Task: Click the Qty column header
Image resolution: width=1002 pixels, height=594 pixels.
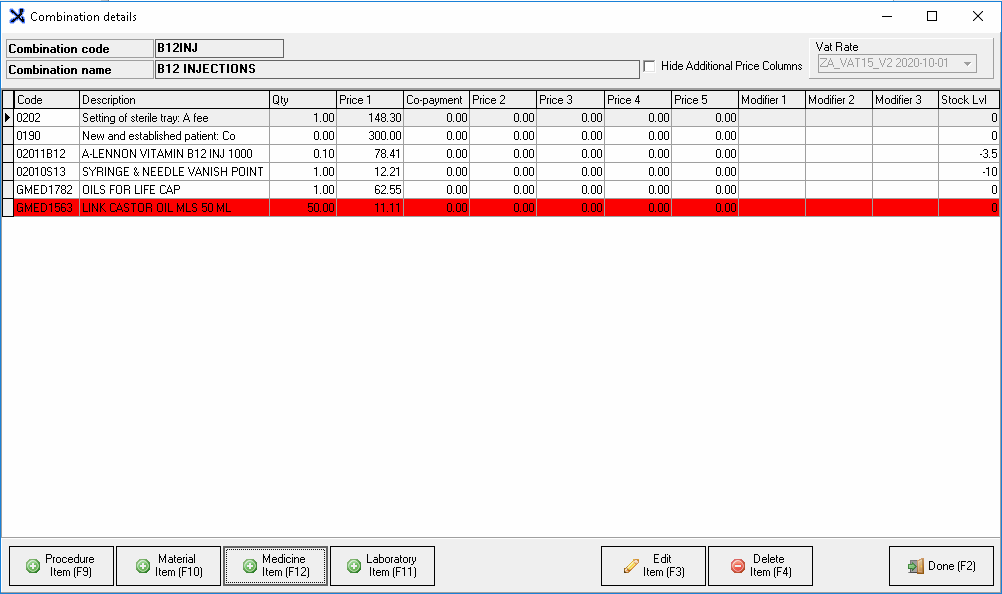Action: coord(303,100)
